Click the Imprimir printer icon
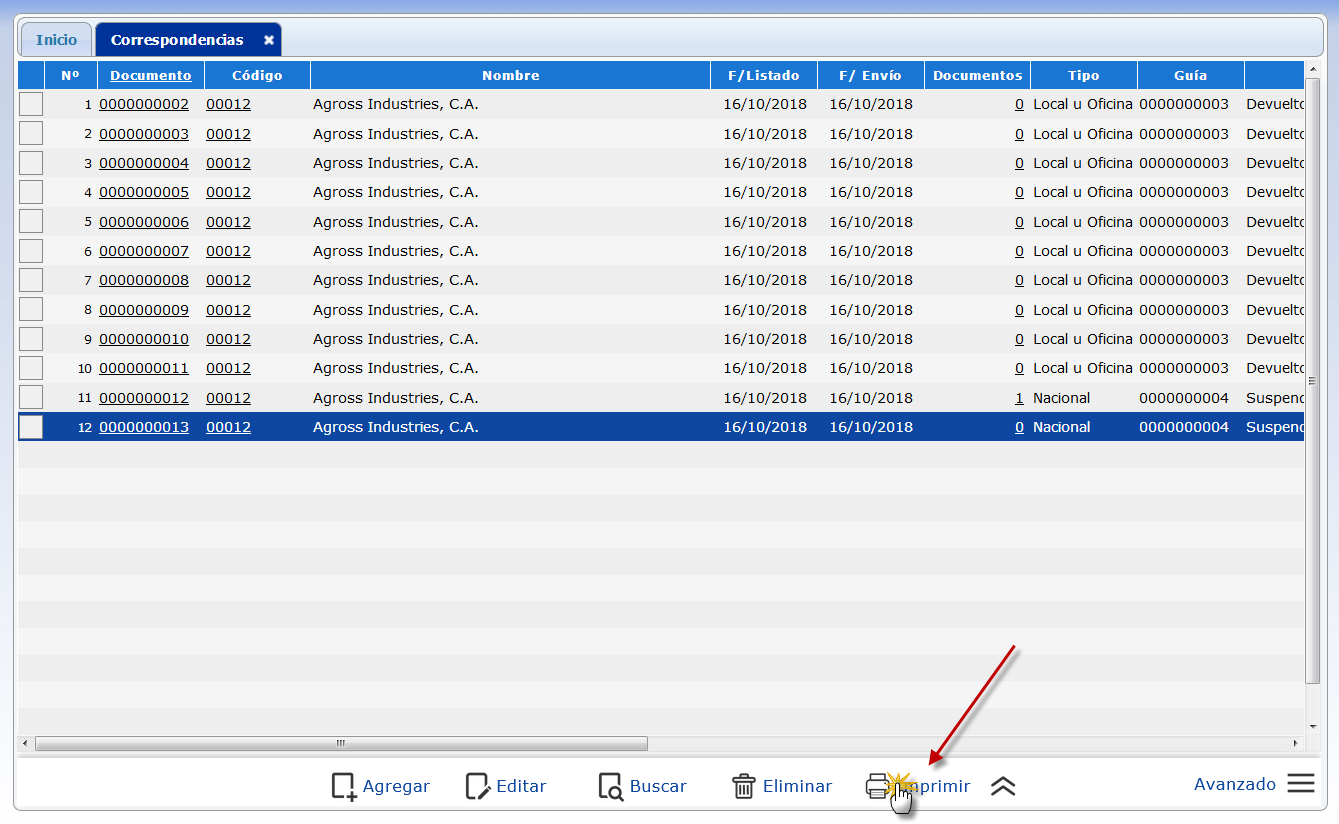Viewport: 1339px width, 824px height. coord(877,786)
